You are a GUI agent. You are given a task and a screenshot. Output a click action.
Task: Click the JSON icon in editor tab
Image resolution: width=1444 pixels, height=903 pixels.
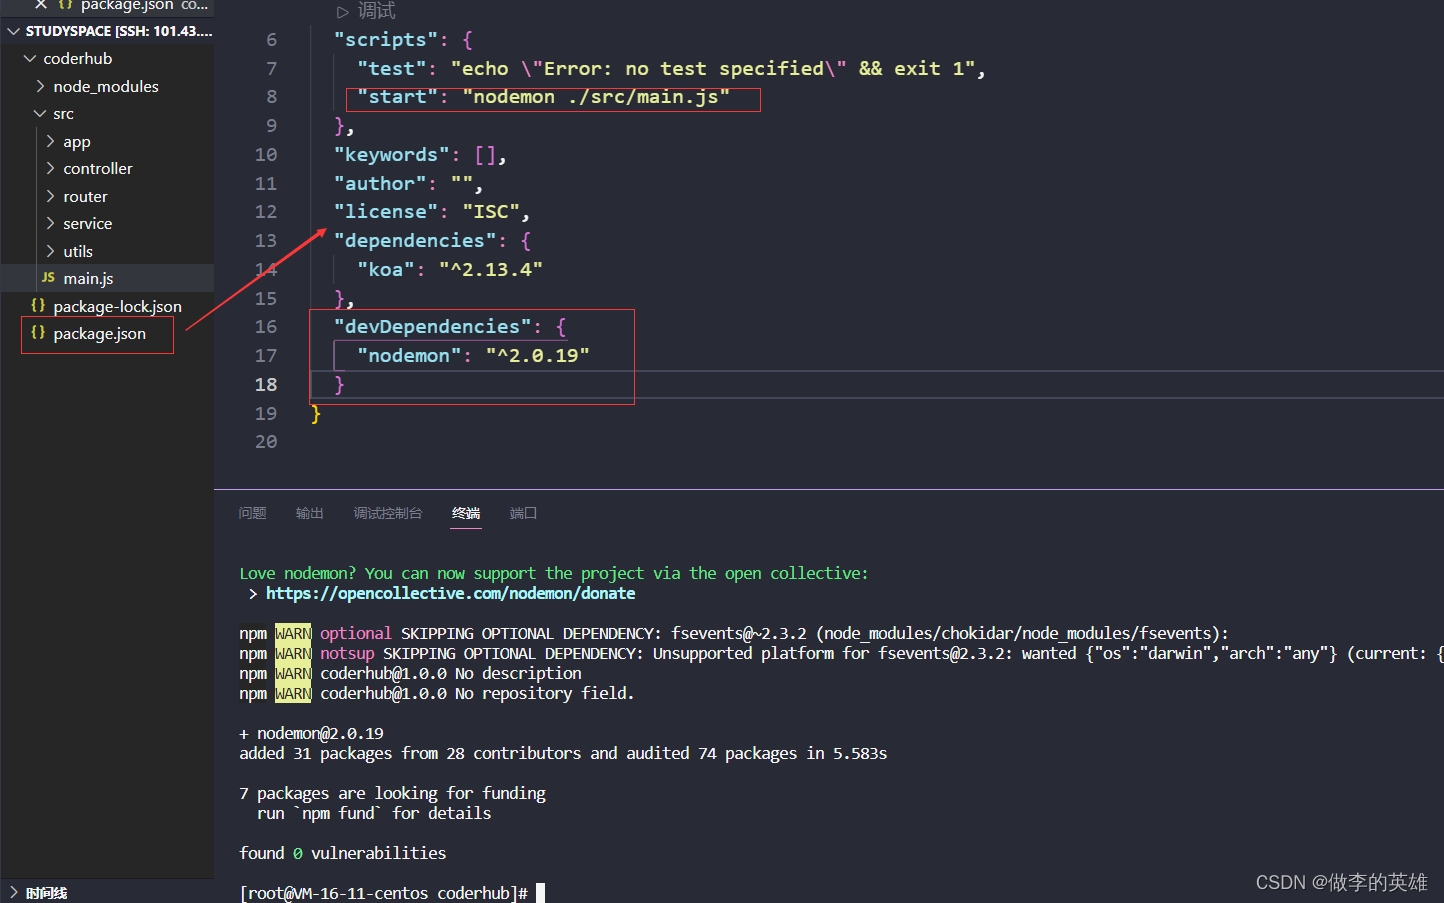65,5
